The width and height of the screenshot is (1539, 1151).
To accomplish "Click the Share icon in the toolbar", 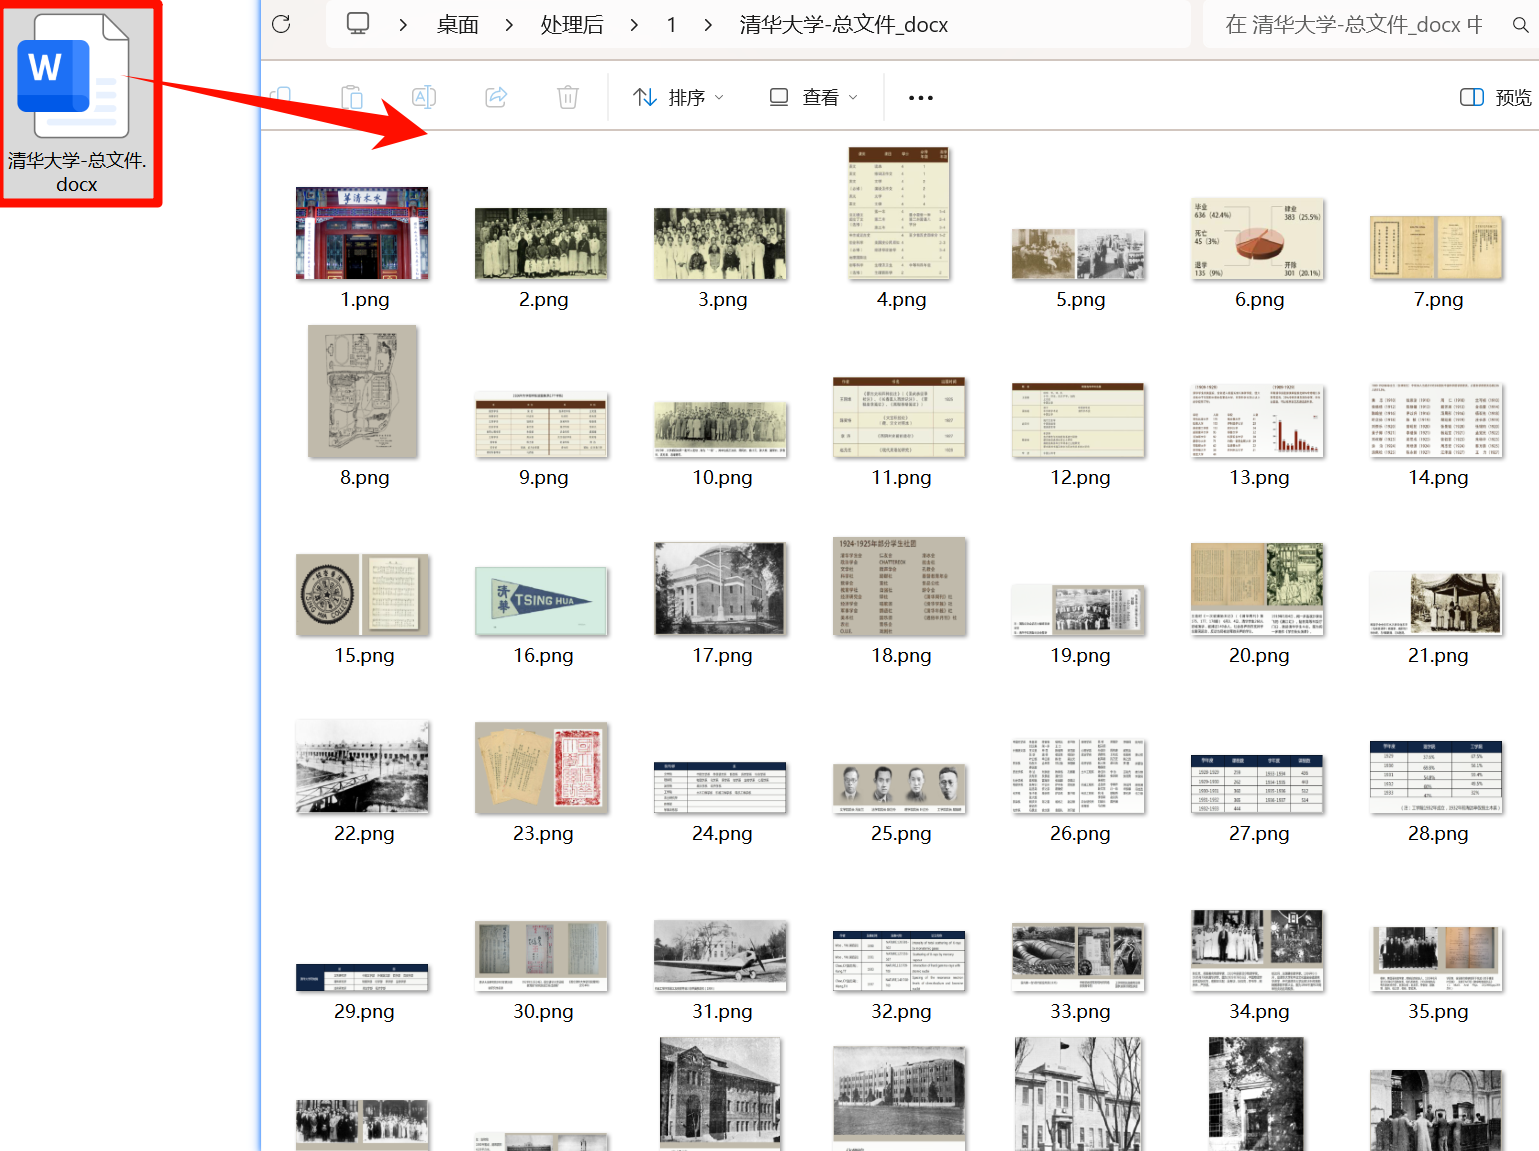I will point(496,97).
